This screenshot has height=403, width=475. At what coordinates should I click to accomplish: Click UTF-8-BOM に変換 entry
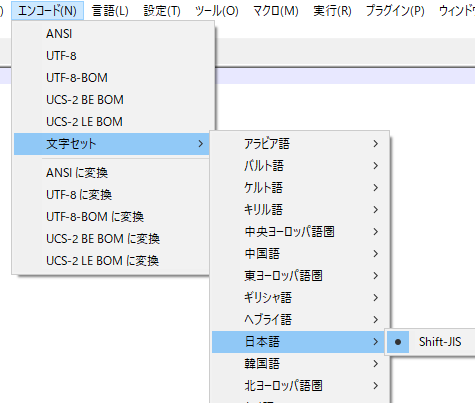pos(112,217)
